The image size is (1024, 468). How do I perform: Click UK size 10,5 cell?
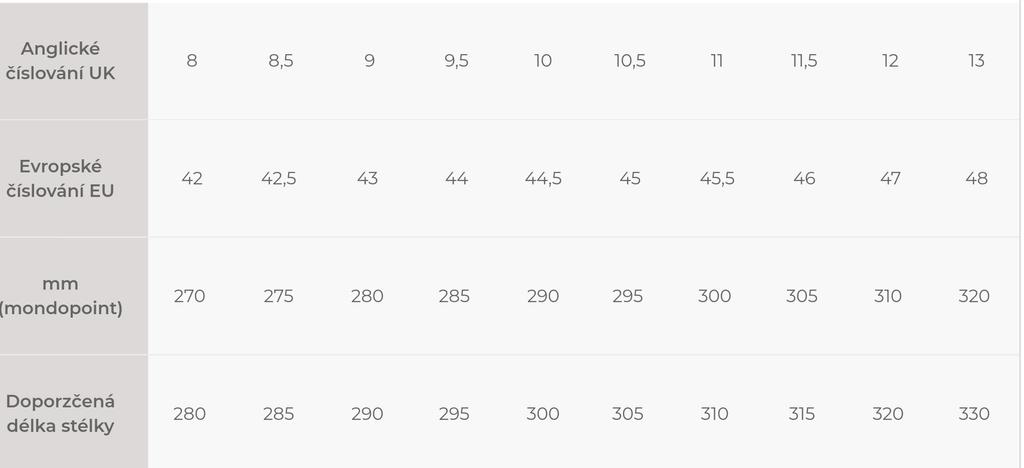tap(630, 61)
